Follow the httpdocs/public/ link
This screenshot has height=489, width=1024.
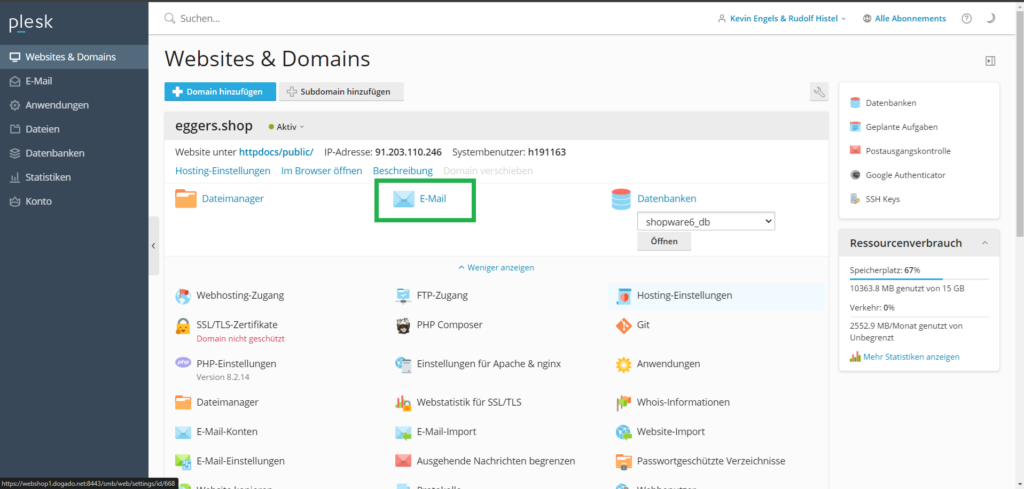276,152
